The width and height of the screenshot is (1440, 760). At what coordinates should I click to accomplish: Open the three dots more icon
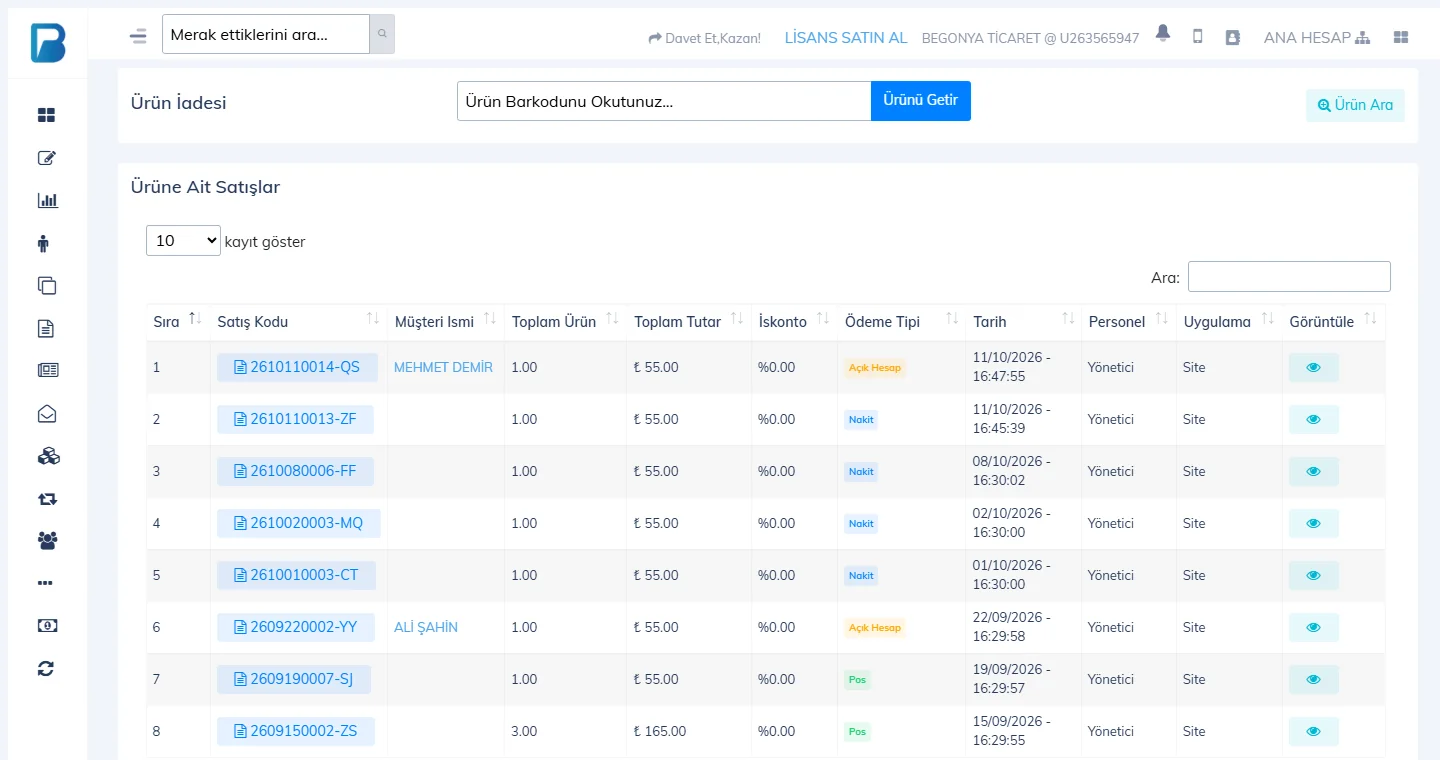(x=45, y=583)
